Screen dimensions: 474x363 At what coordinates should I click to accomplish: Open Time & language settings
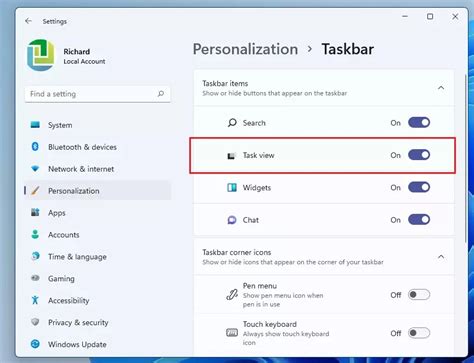click(97, 257)
